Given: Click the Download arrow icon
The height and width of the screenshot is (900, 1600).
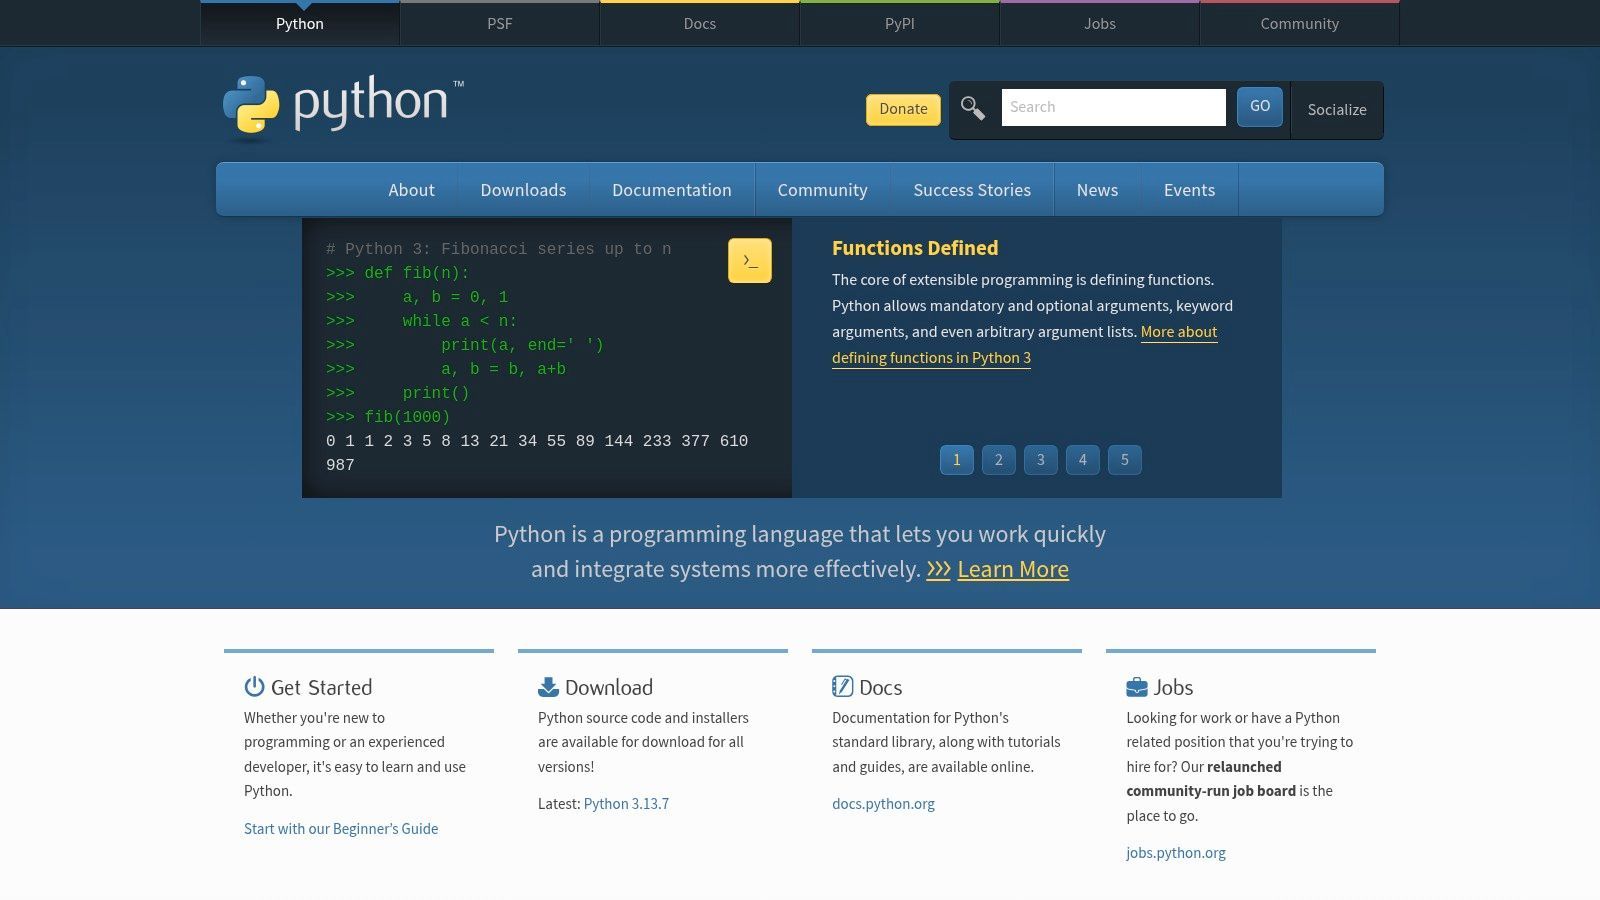Looking at the screenshot, I should pyautogui.click(x=548, y=687).
